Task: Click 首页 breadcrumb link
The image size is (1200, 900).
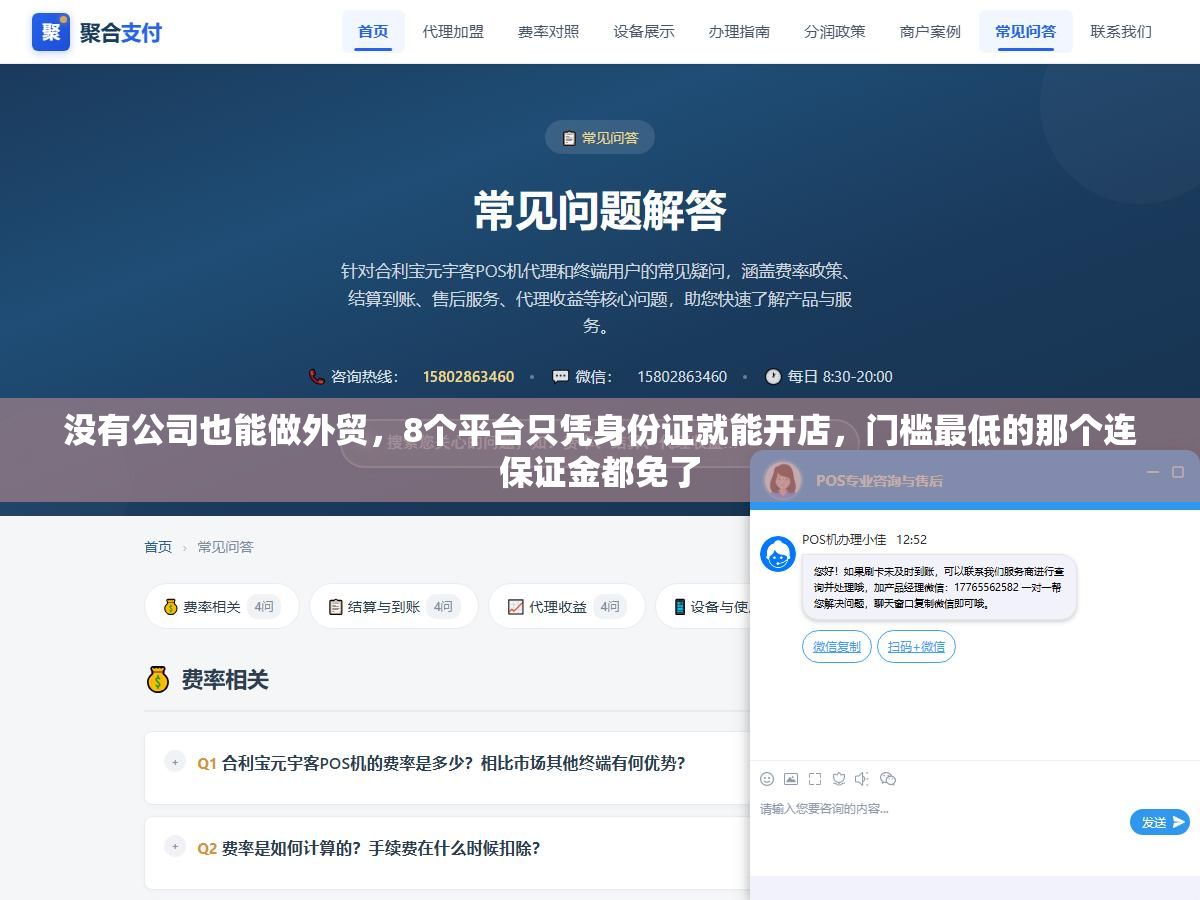Action: (158, 547)
